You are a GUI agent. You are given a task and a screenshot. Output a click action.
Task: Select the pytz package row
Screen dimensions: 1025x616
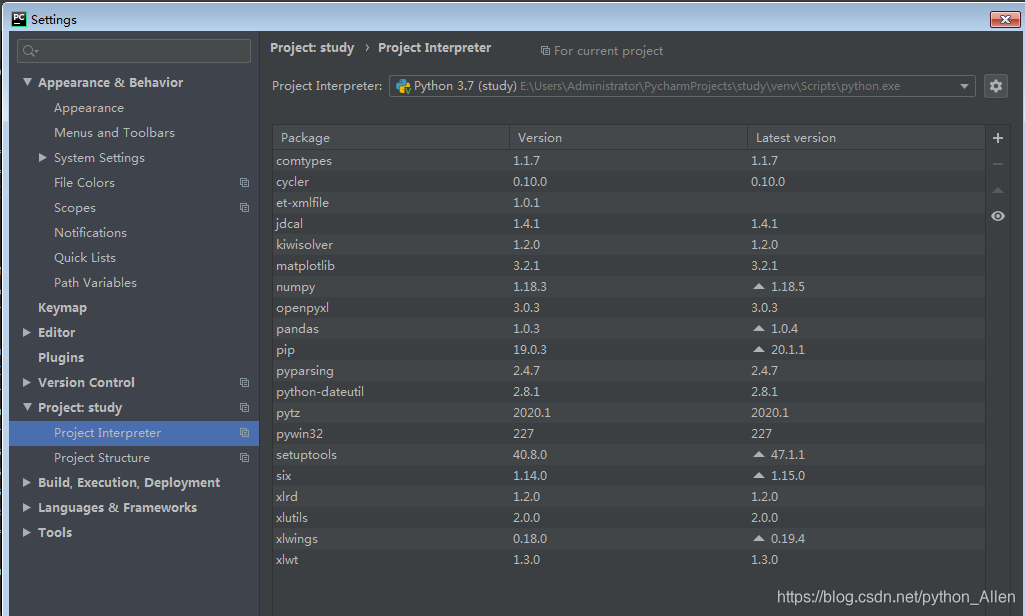coord(629,413)
